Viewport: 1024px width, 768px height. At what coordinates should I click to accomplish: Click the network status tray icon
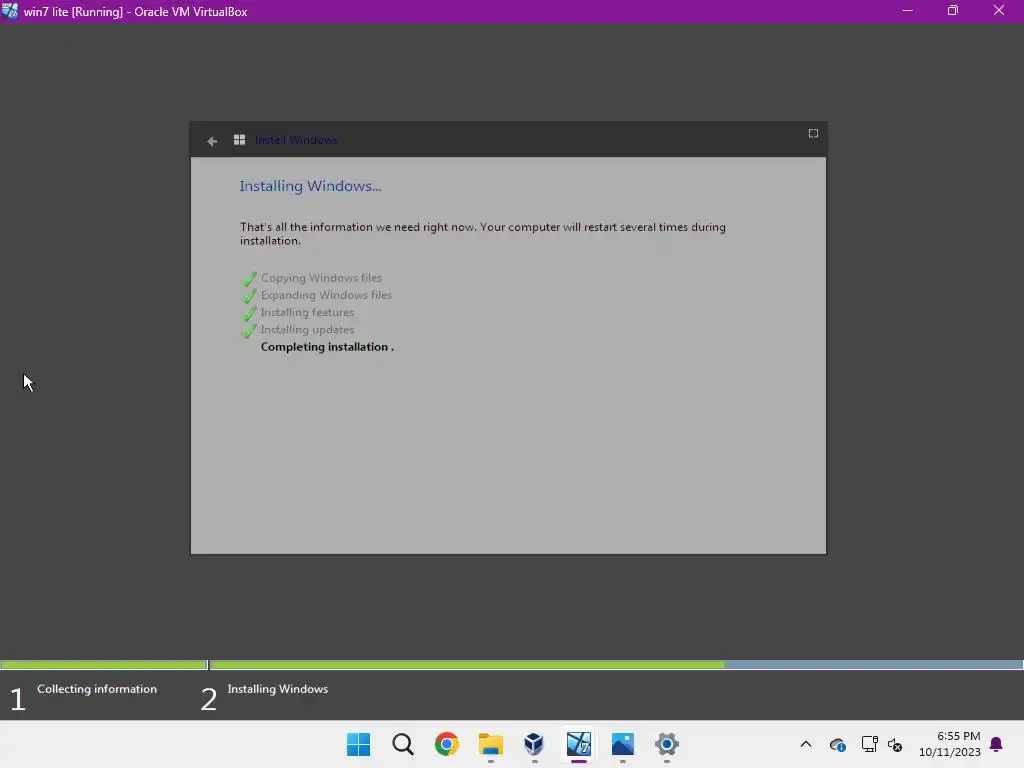(x=869, y=744)
